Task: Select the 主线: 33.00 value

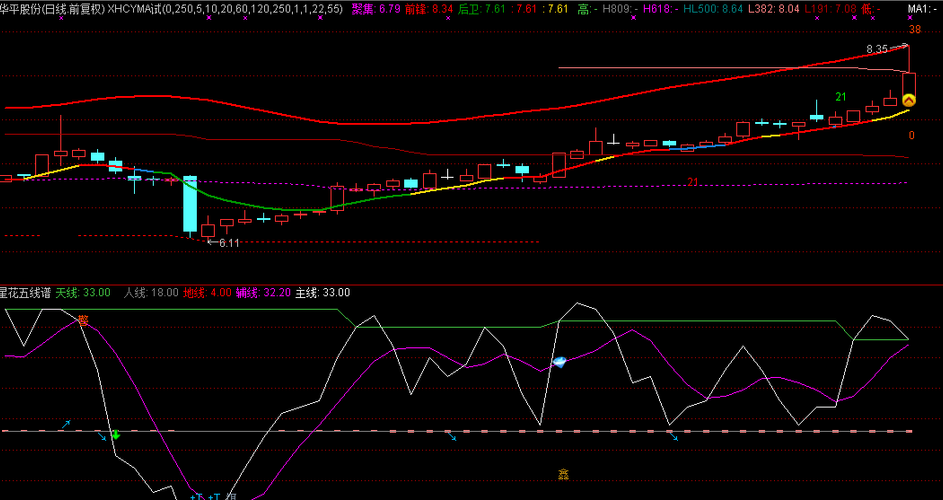Action: click(x=323, y=293)
